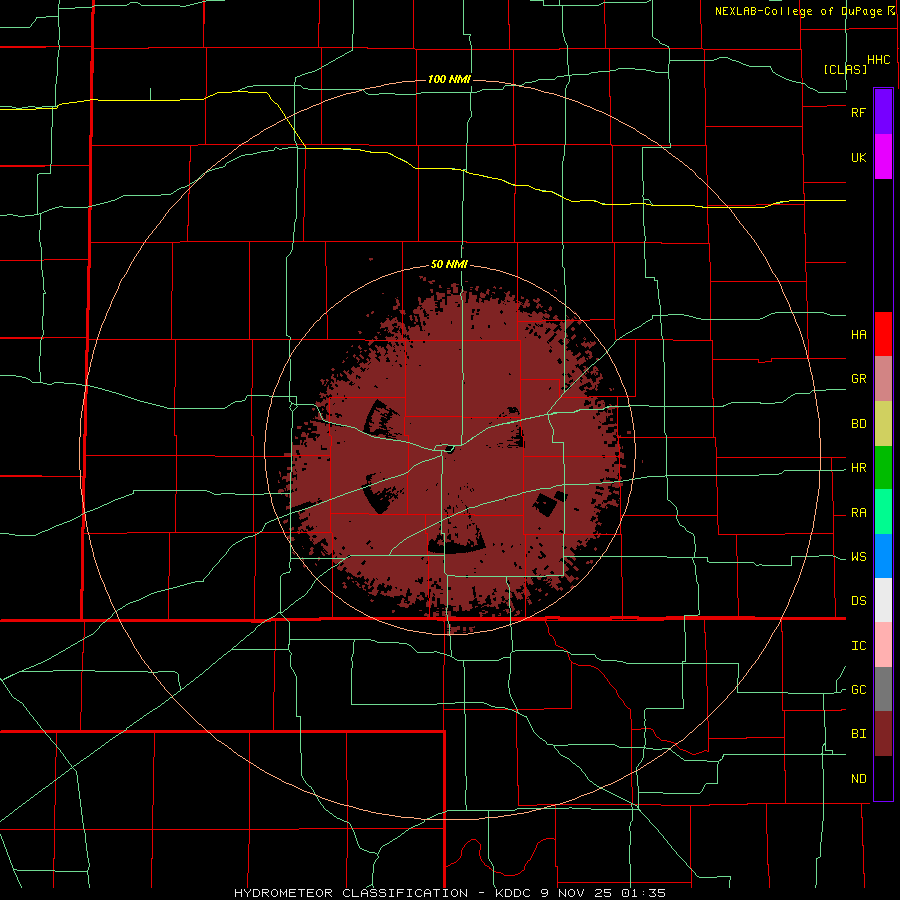Select the HA legend label

click(858, 335)
